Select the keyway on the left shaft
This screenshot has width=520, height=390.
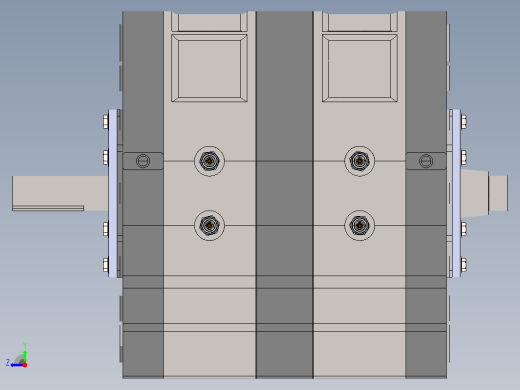(x=48, y=208)
